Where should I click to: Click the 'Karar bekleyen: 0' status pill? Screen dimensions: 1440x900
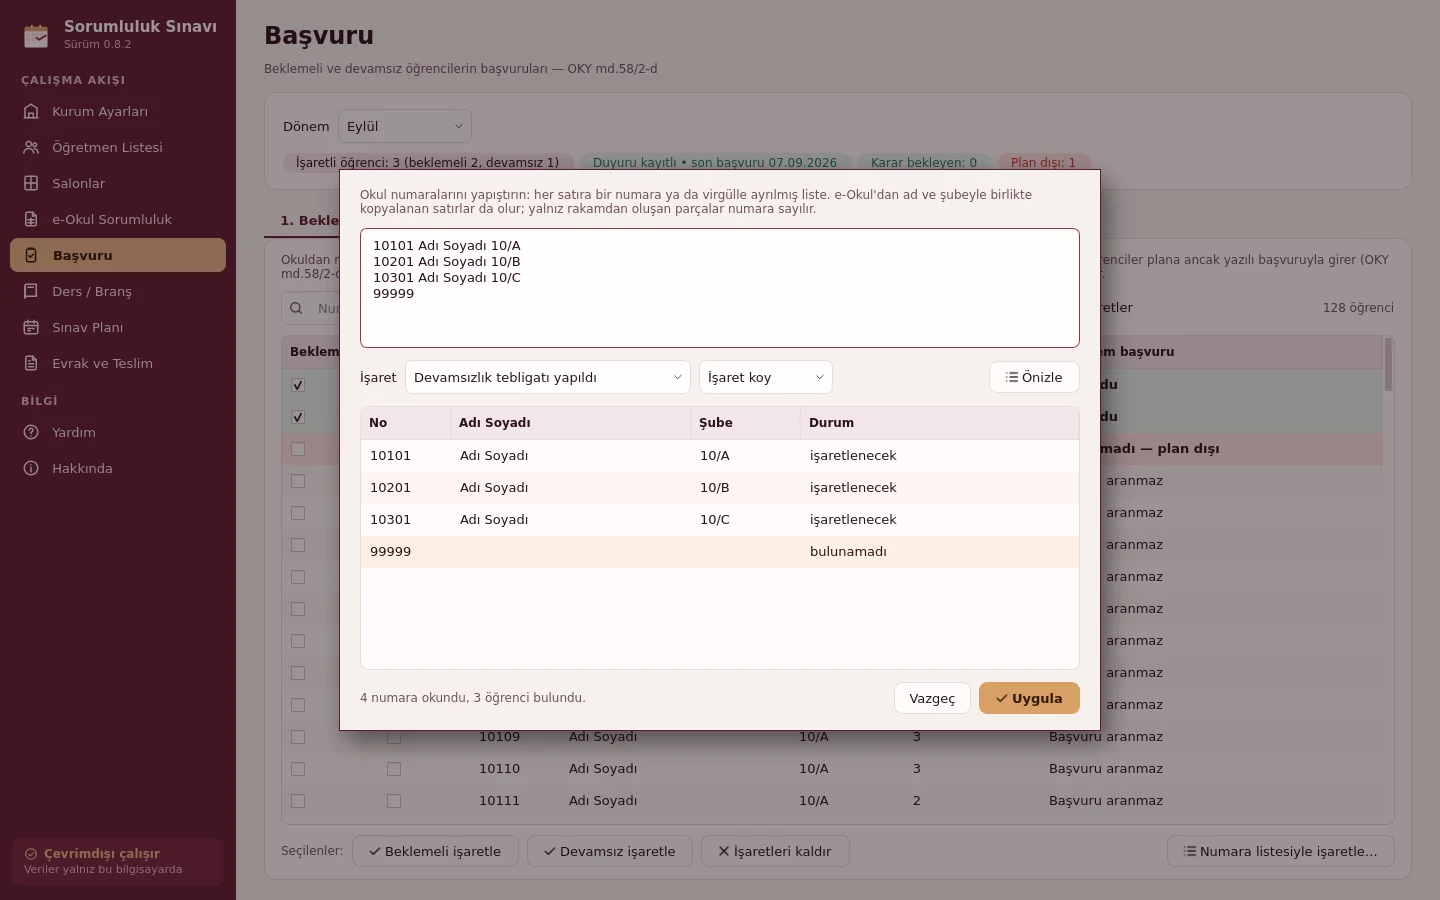pyautogui.click(x=924, y=162)
